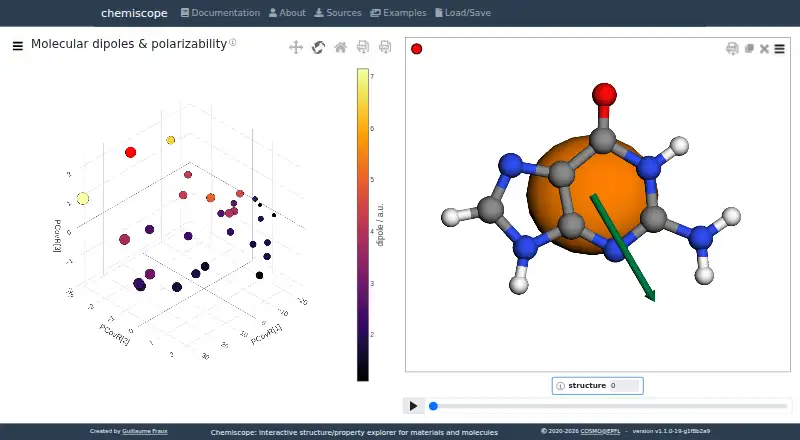Click the first download plot image icon
Screen dimensions: 800x440
pyautogui.click(x=363, y=47)
